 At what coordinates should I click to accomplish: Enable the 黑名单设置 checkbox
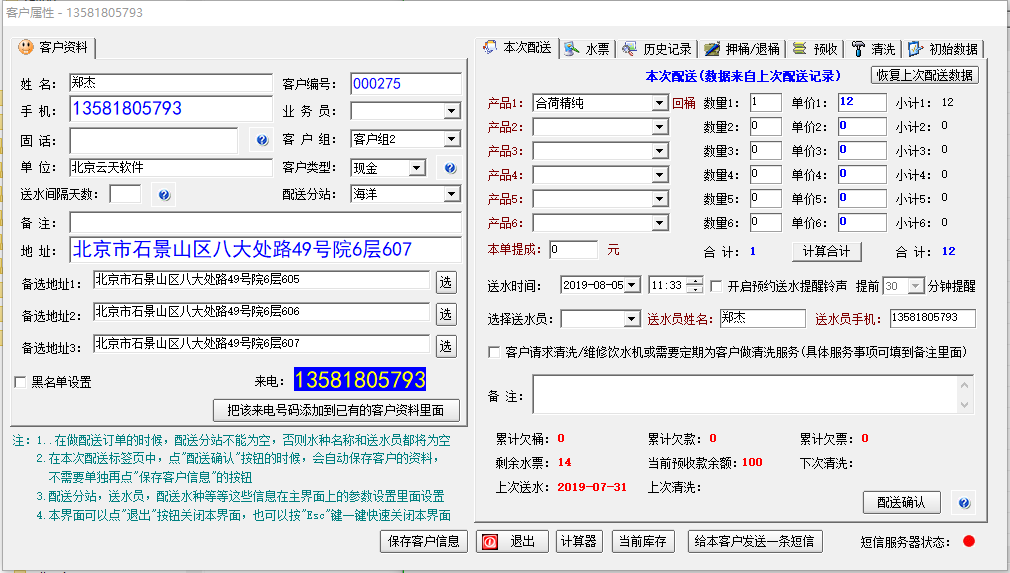click(x=20, y=382)
